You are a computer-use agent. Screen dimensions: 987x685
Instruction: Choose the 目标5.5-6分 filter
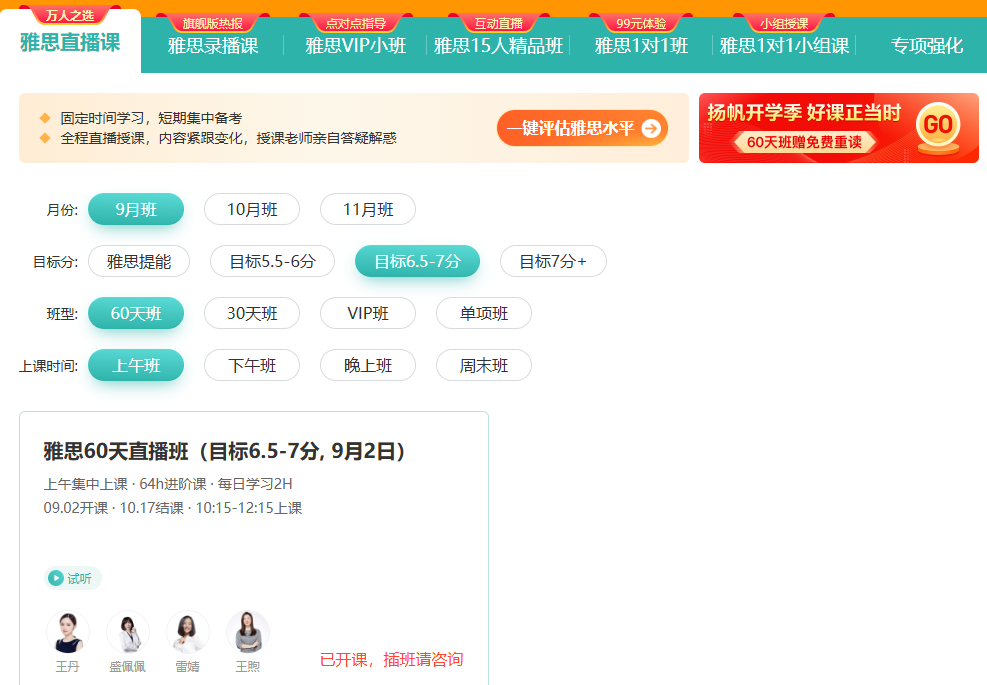273,261
